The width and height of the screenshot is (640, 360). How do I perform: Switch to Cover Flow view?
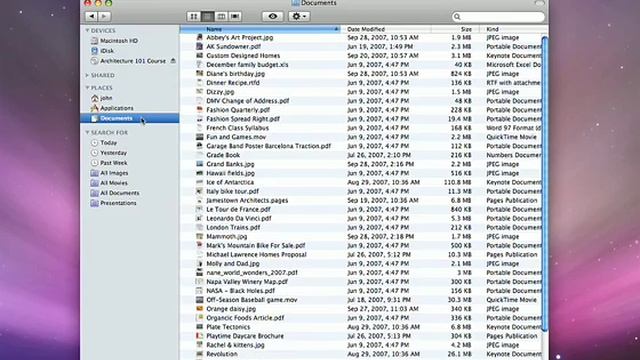pos(235,16)
